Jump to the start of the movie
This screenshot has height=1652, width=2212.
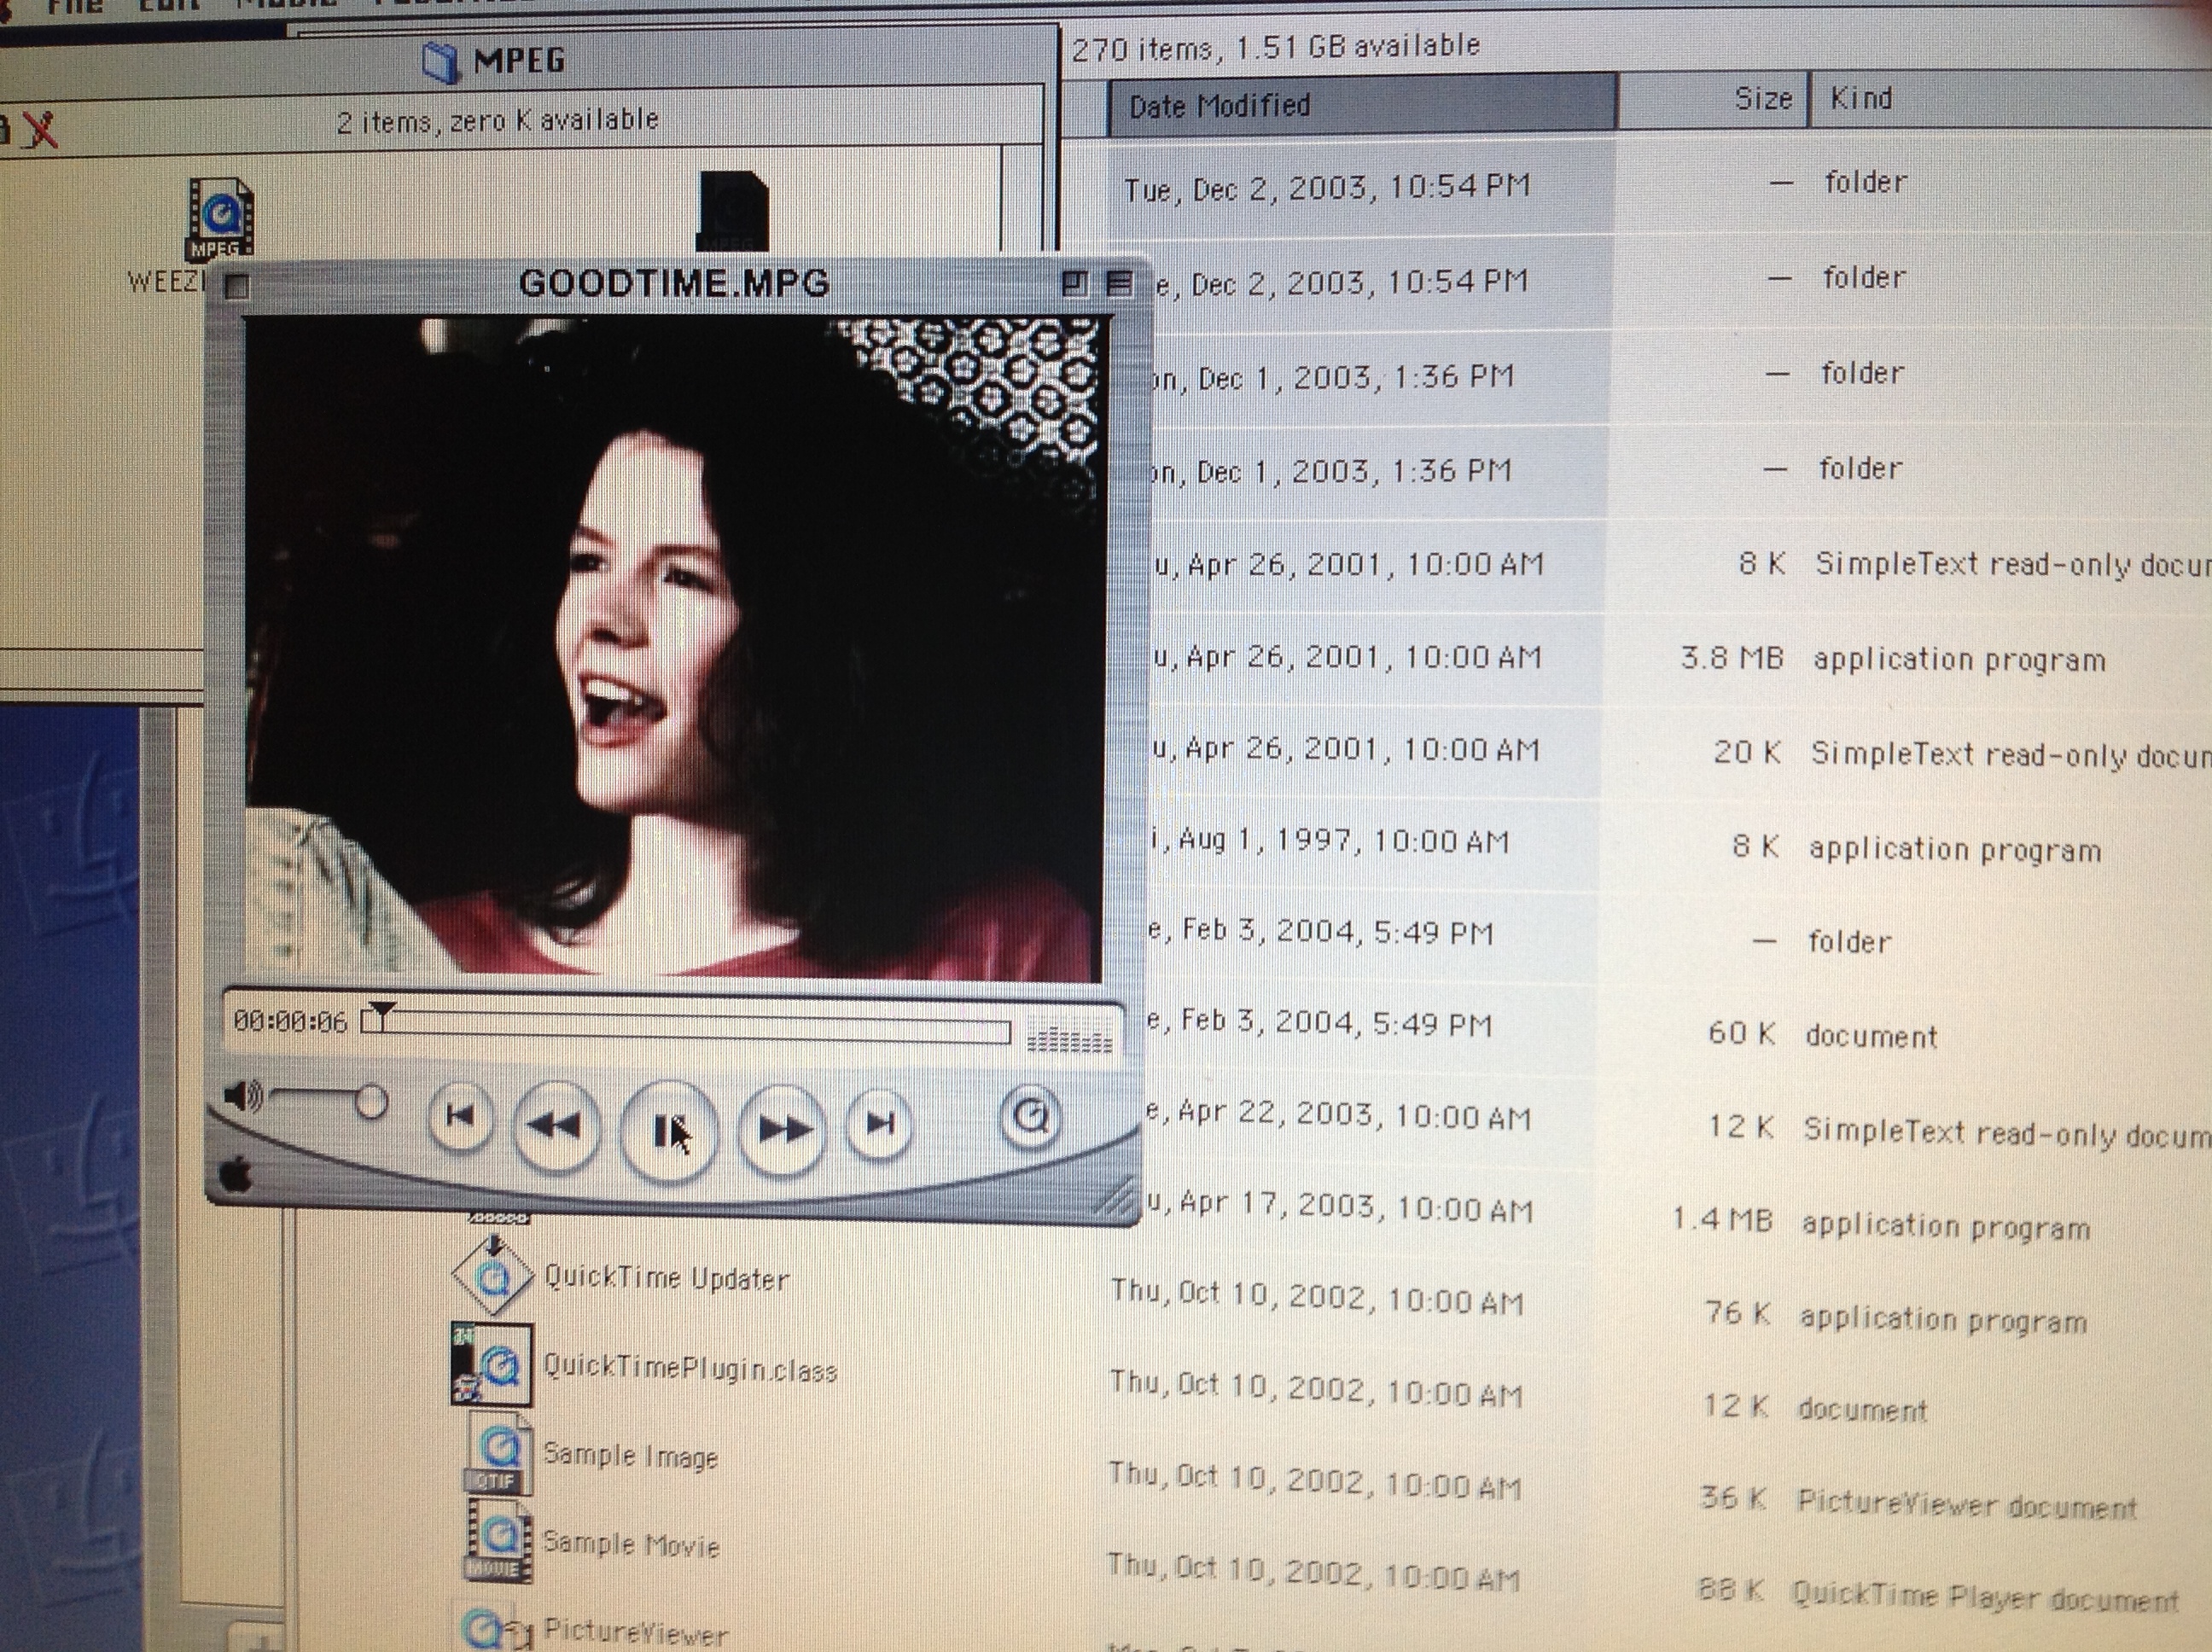tap(460, 1117)
